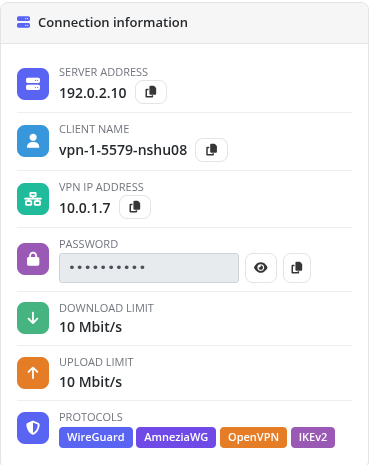Reveal the hidden password with eye button
This screenshot has width=375, height=465.
pos(261,268)
